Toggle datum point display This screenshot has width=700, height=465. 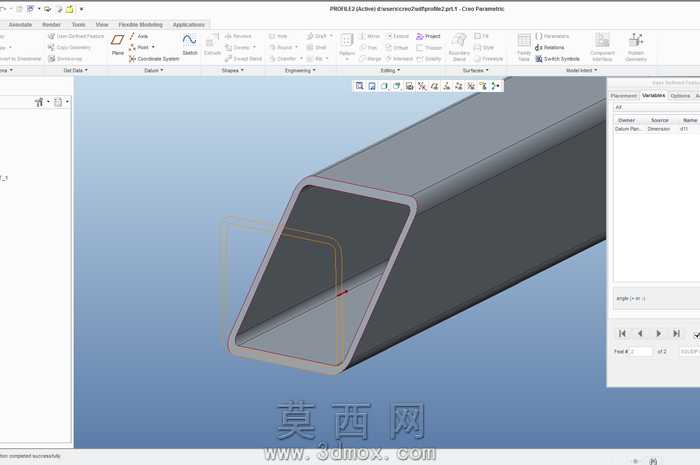pos(458,86)
